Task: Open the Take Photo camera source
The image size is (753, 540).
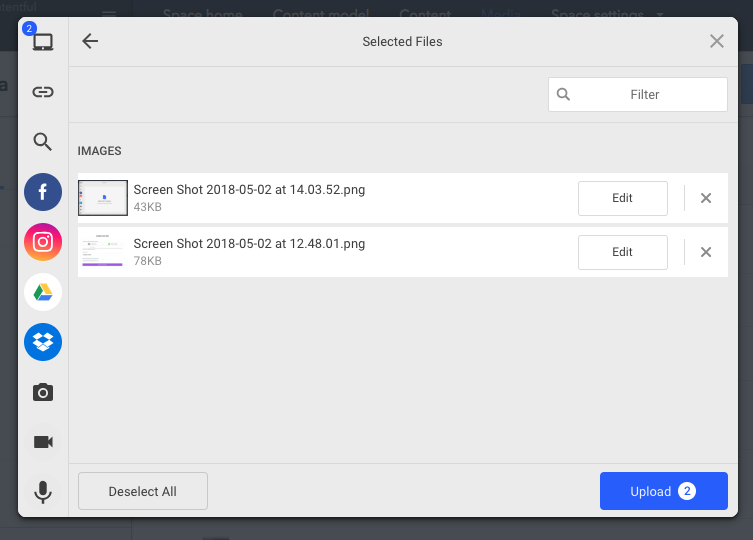Action: click(x=43, y=392)
